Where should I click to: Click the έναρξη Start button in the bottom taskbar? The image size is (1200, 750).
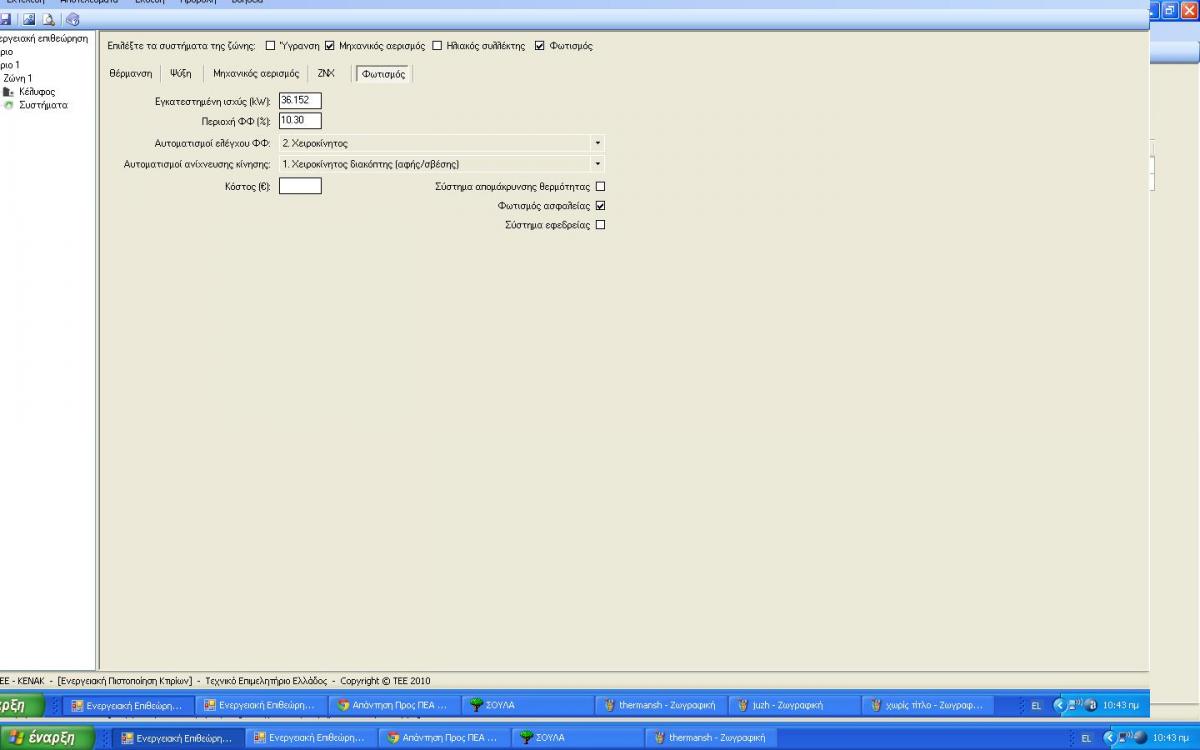click(x=47, y=738)
